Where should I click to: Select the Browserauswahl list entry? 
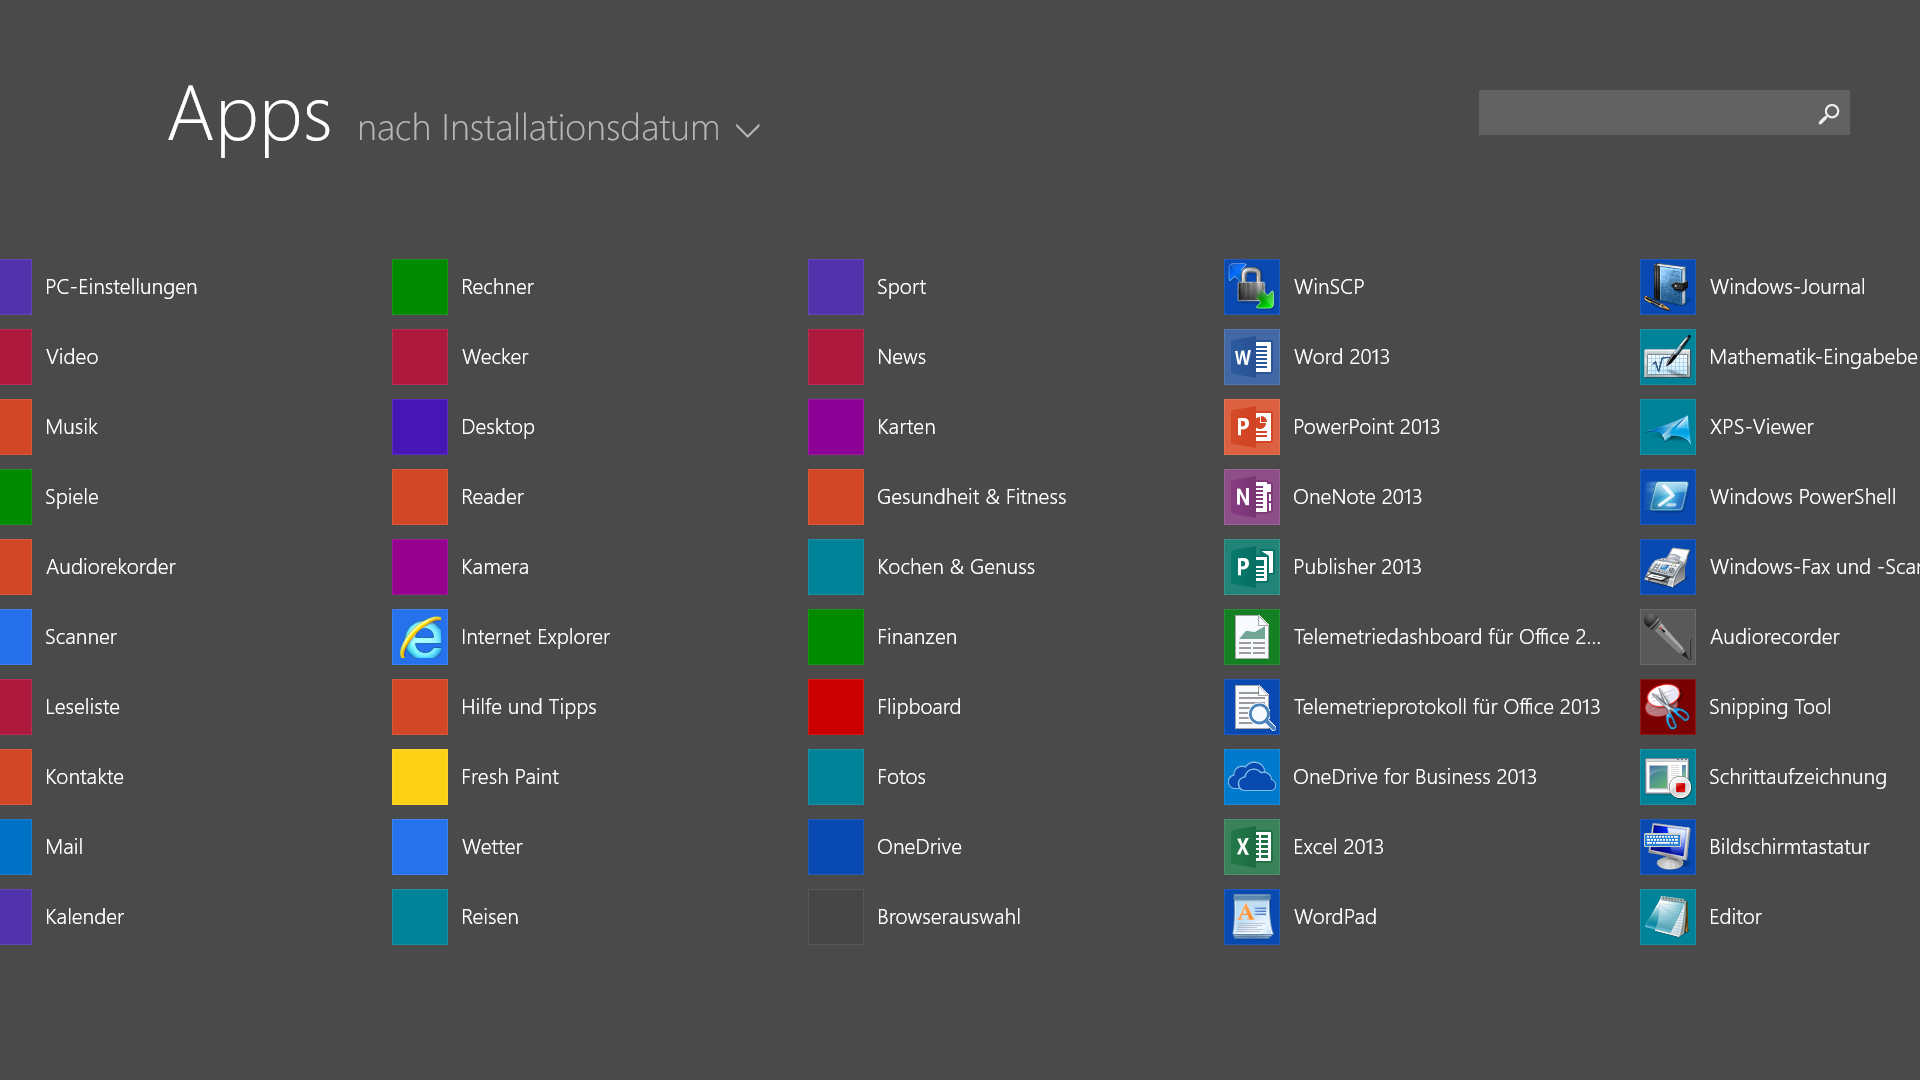coord(948,917)
